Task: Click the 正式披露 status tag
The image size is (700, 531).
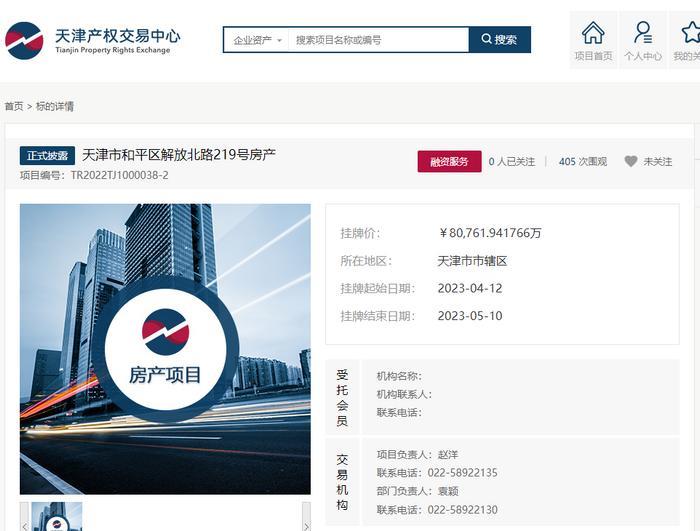Action: [47, 156]
